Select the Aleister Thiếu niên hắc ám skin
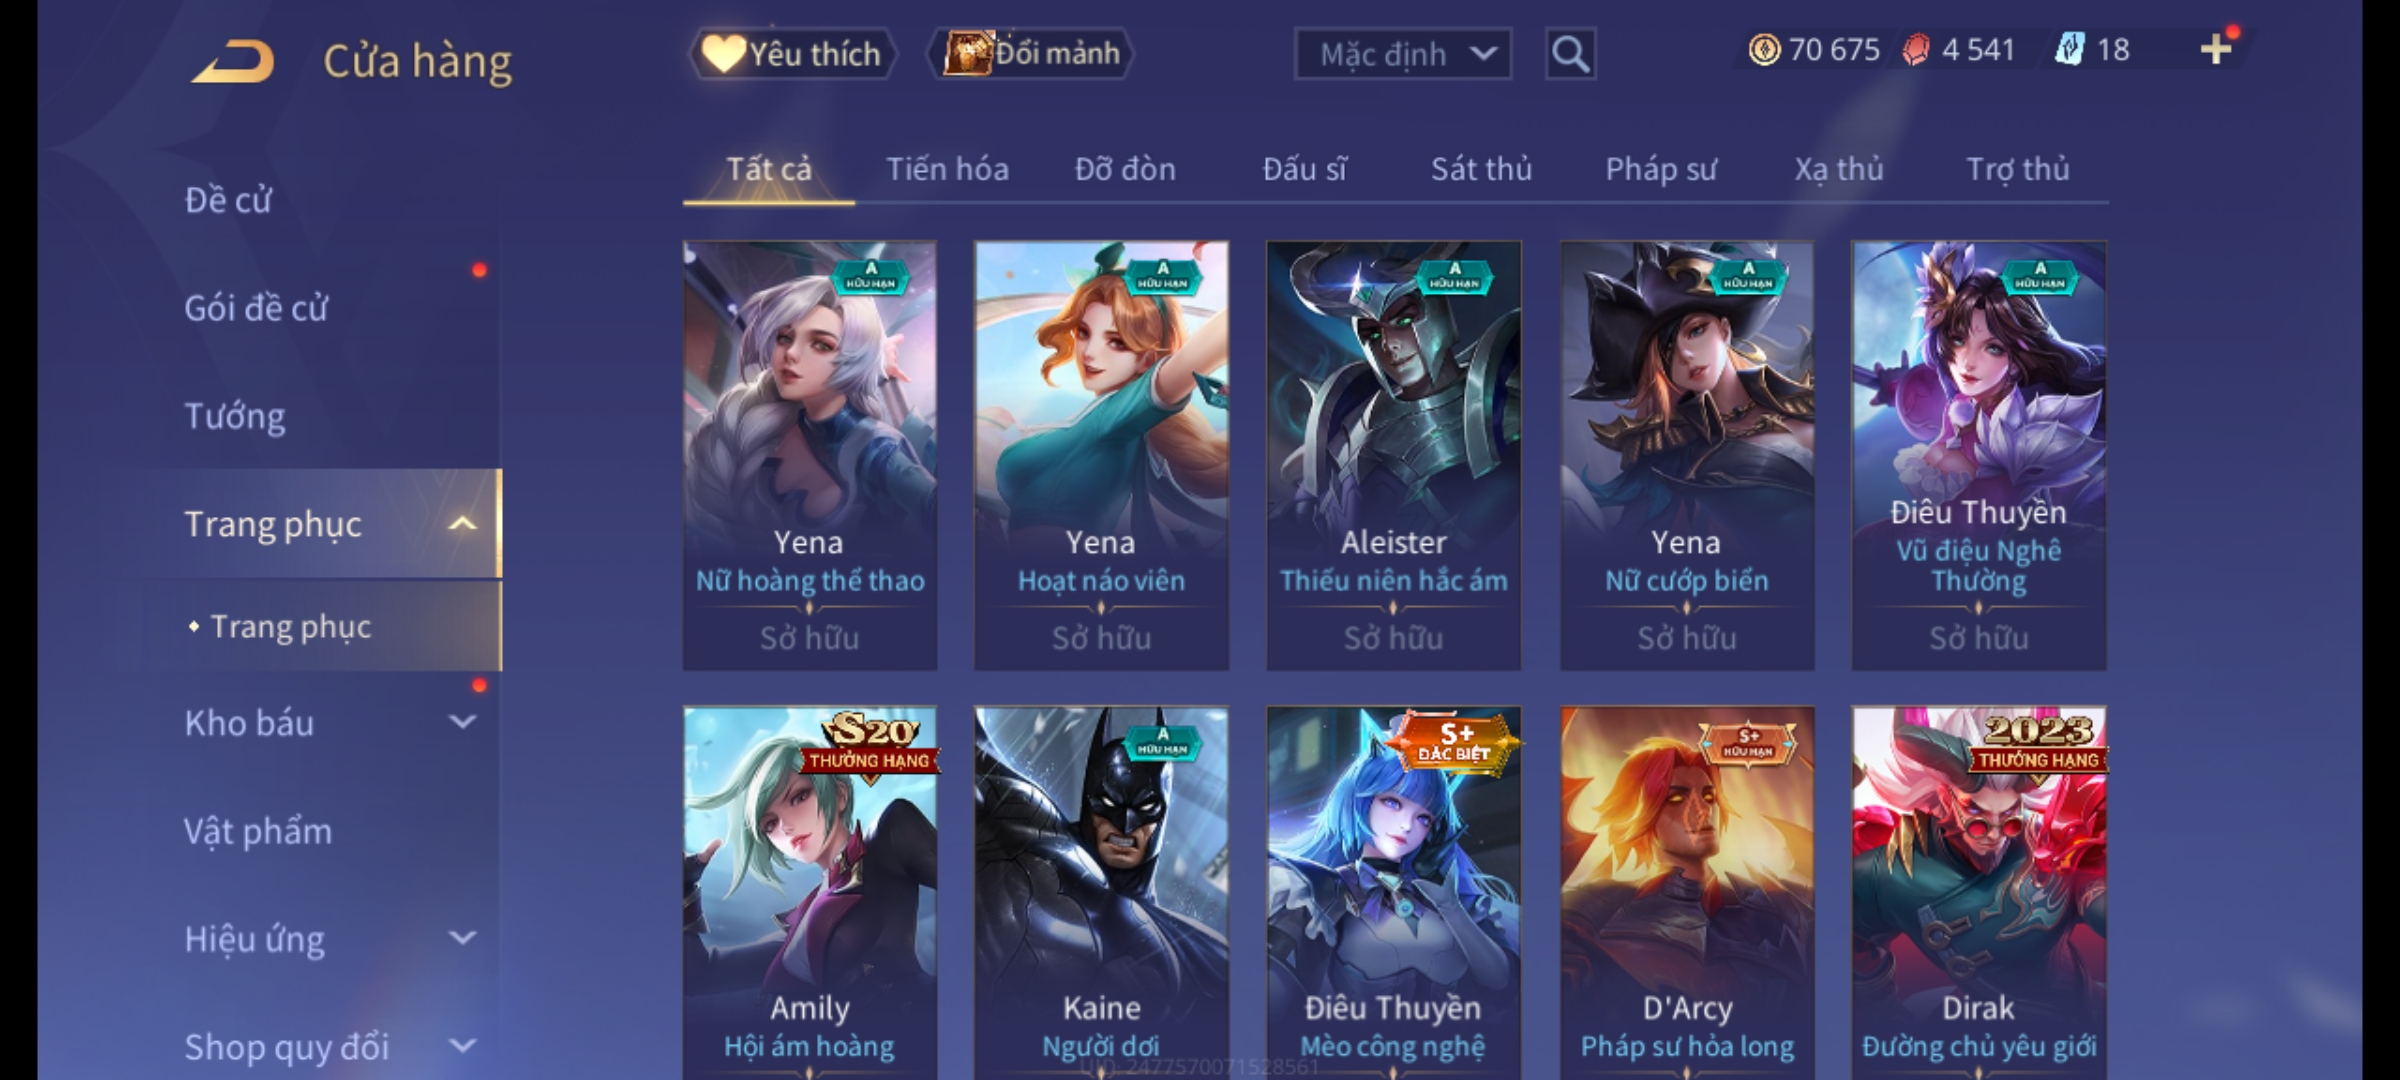Viewport: 2400px width, 1080px height. pyautogui.click(x=1393, y=455)
